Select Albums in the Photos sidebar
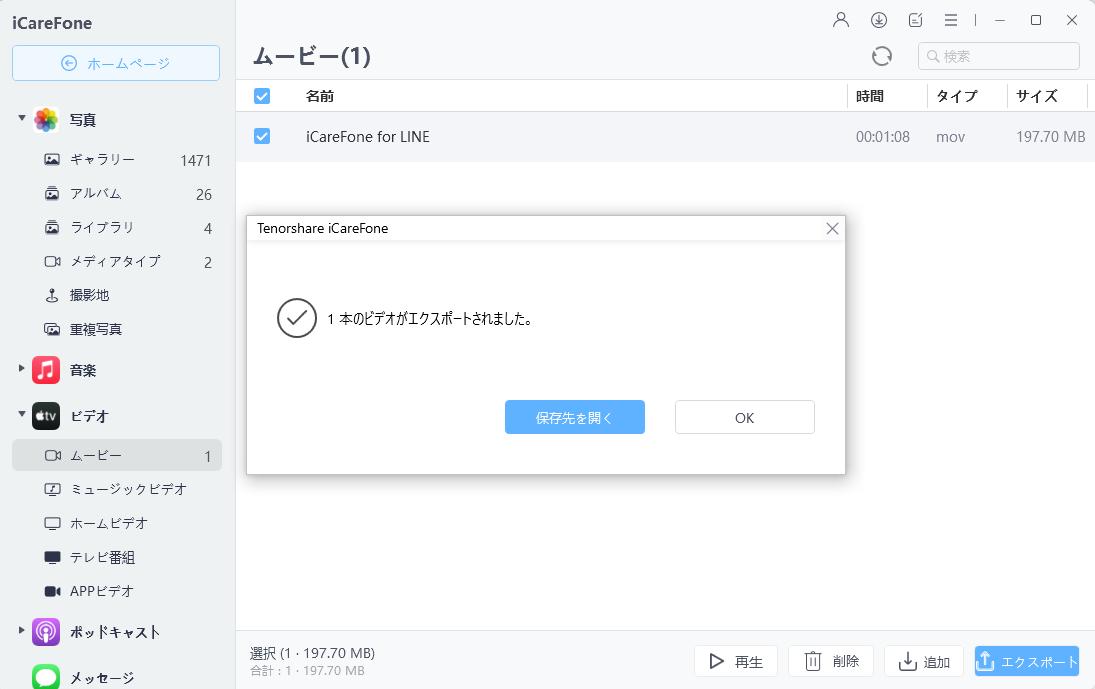 pos(100,193)
